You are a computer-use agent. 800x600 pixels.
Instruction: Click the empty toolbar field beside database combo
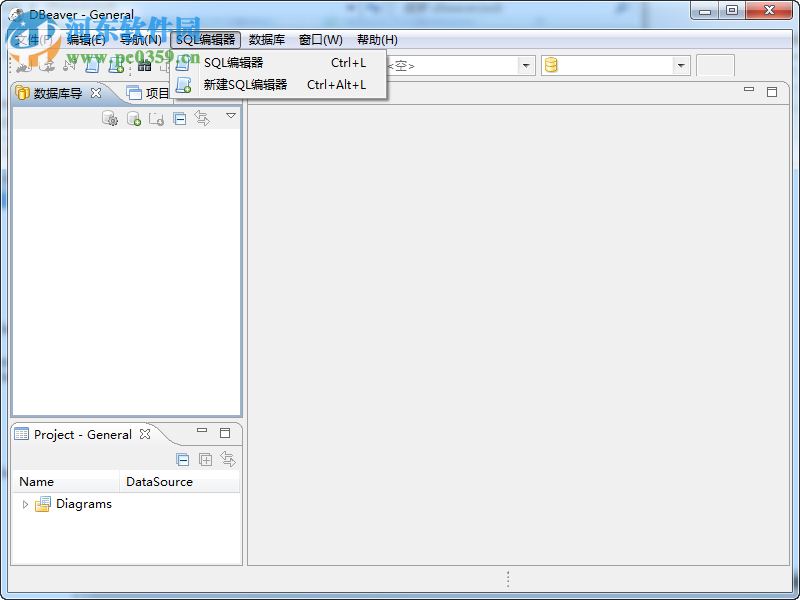pos(715,65)
